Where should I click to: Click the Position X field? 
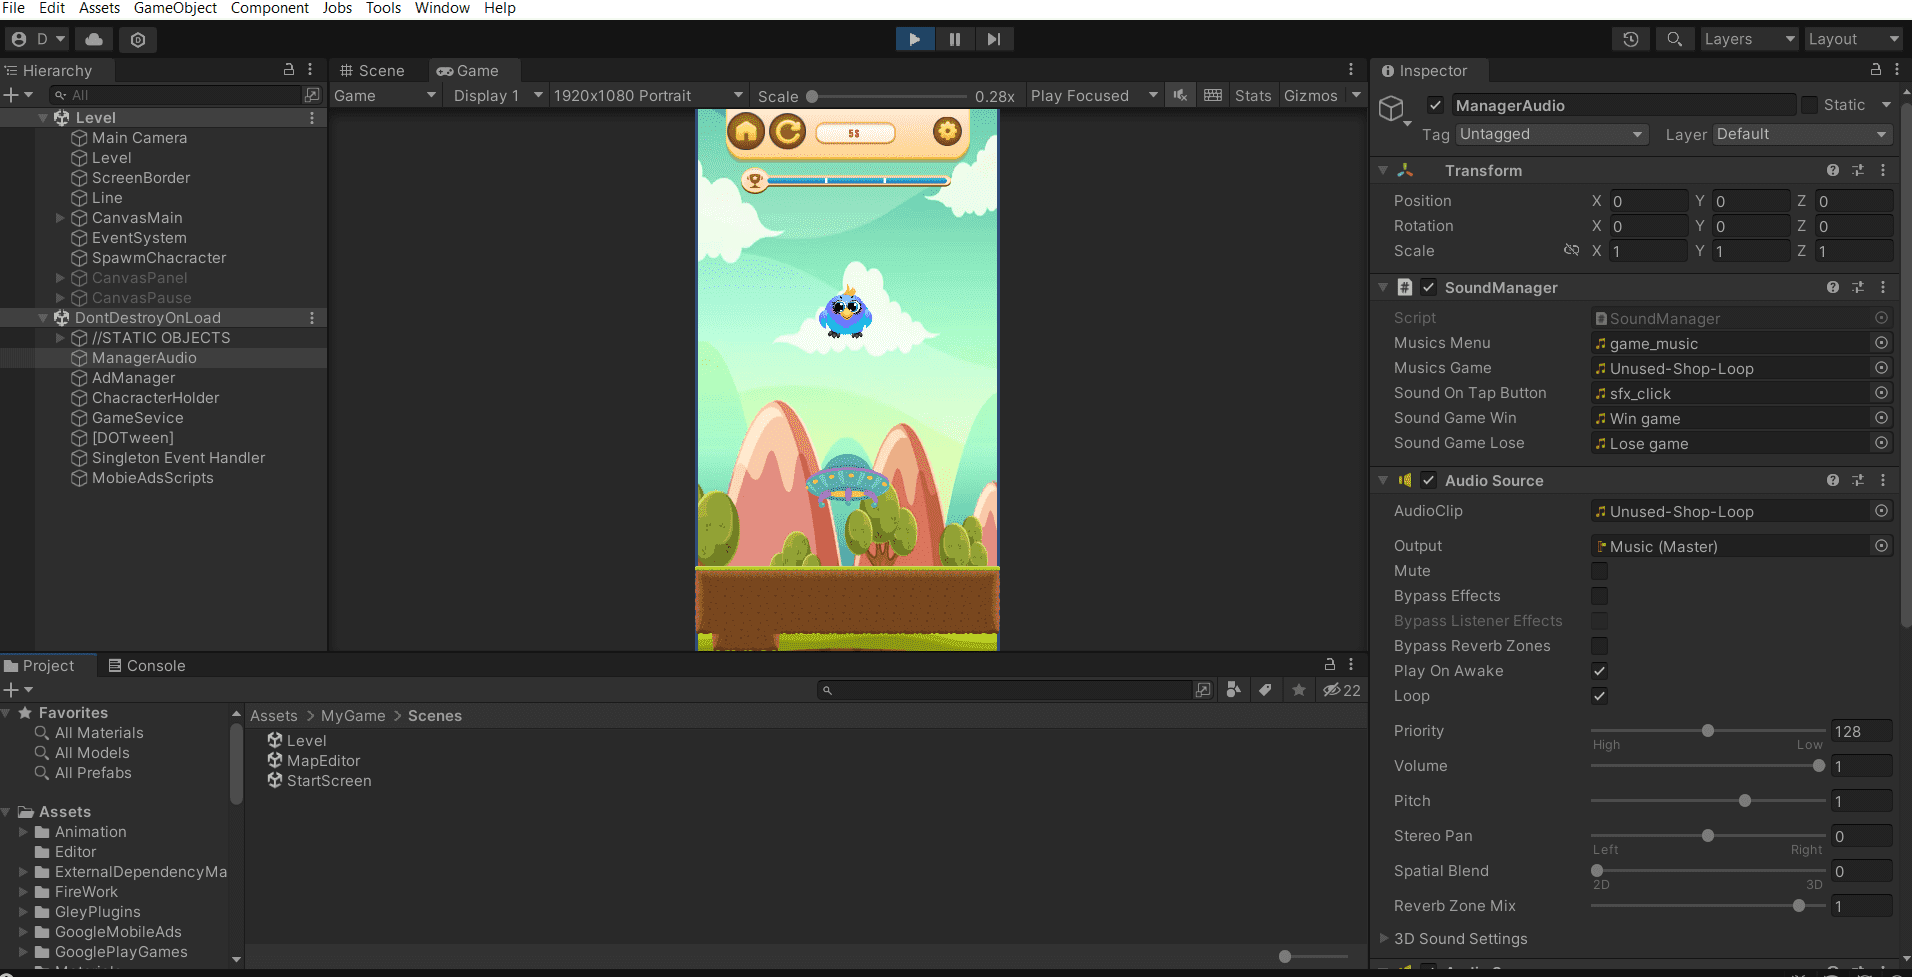click(x=1648, y=201)
